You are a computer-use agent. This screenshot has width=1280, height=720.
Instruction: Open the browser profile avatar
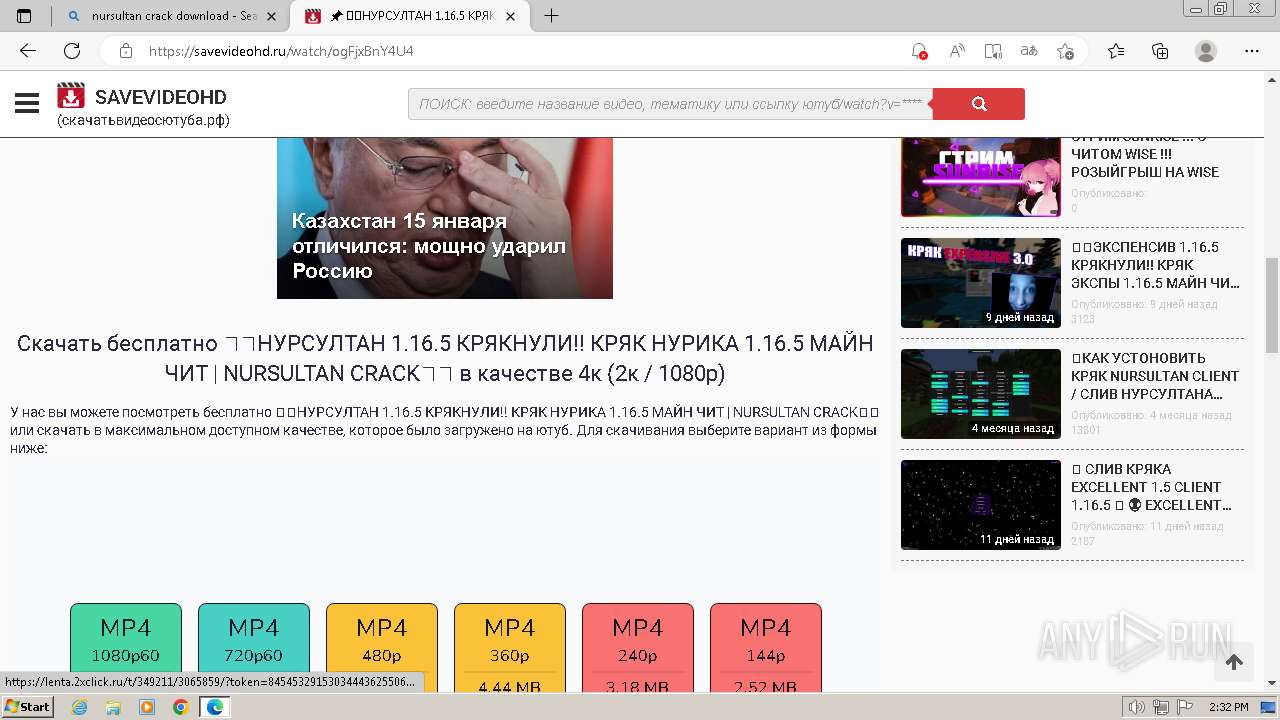click(x=1206, y=51)
